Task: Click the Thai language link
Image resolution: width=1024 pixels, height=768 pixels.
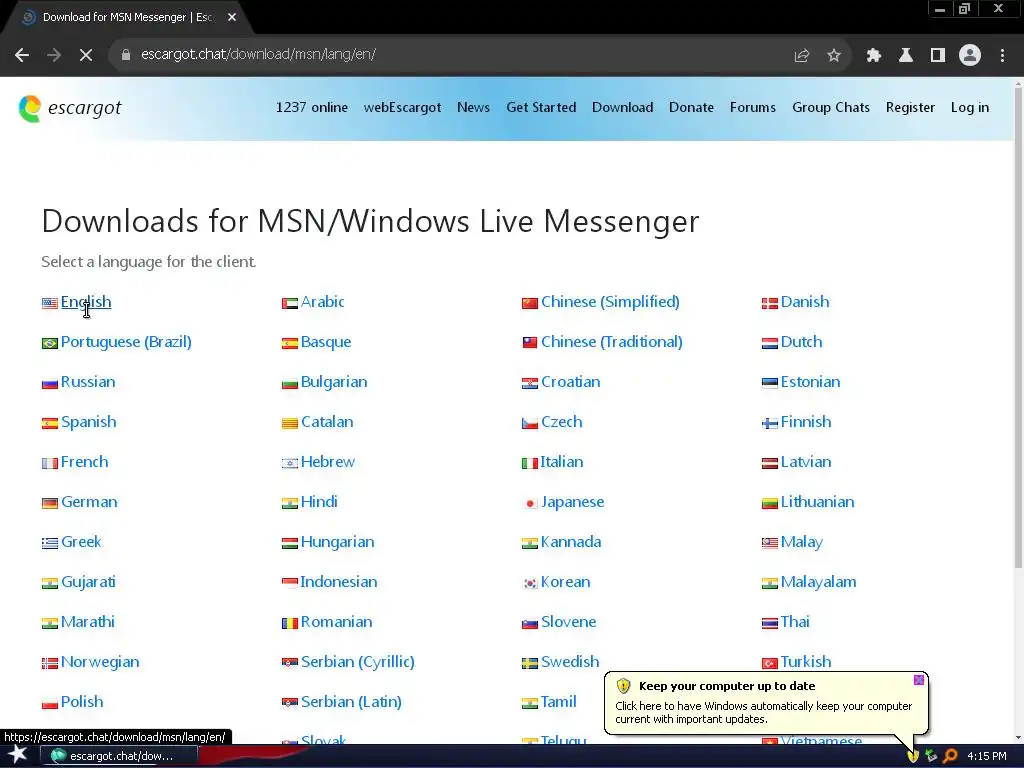Action: coord(795,622)
